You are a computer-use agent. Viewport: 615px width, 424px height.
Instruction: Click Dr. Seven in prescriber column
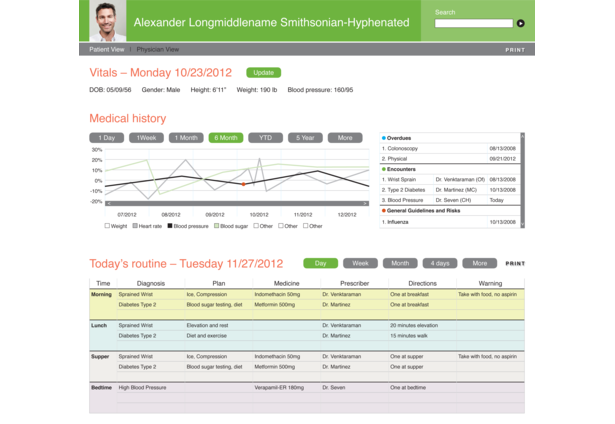point(354,388)
